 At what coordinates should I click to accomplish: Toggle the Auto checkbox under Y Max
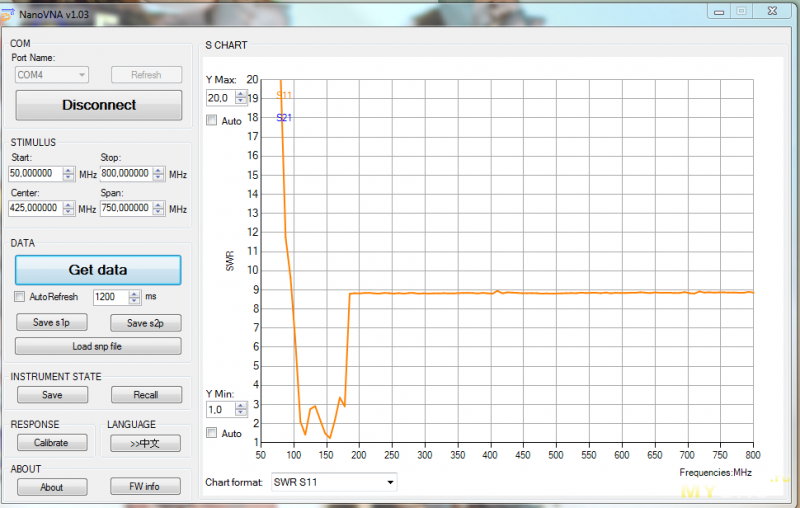(x=211, y=121)
